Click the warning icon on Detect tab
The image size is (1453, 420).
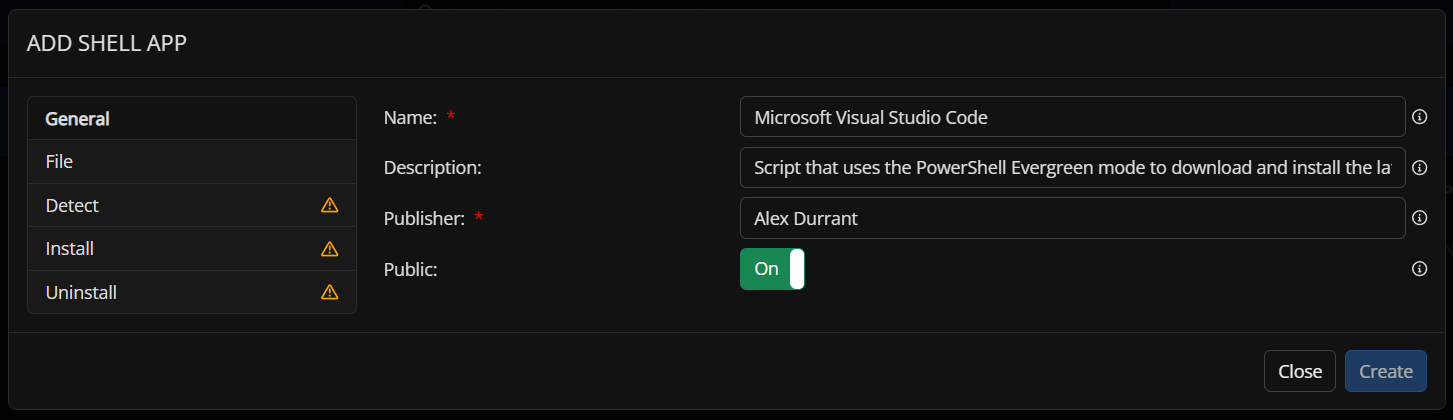pos(329,205)
